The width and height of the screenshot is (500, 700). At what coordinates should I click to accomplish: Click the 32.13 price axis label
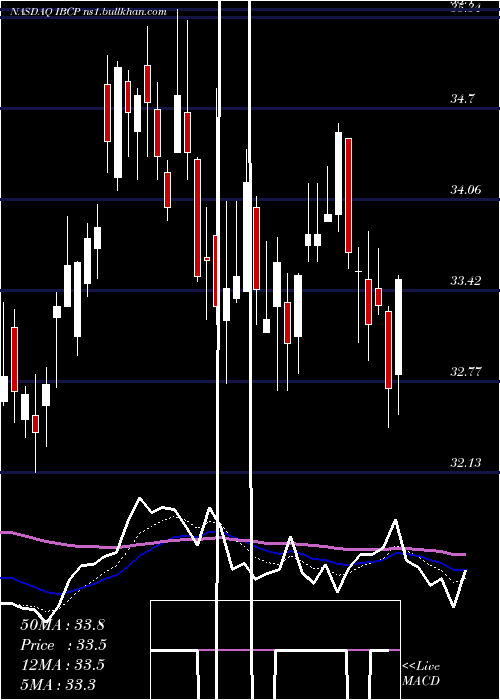point(466,462)
